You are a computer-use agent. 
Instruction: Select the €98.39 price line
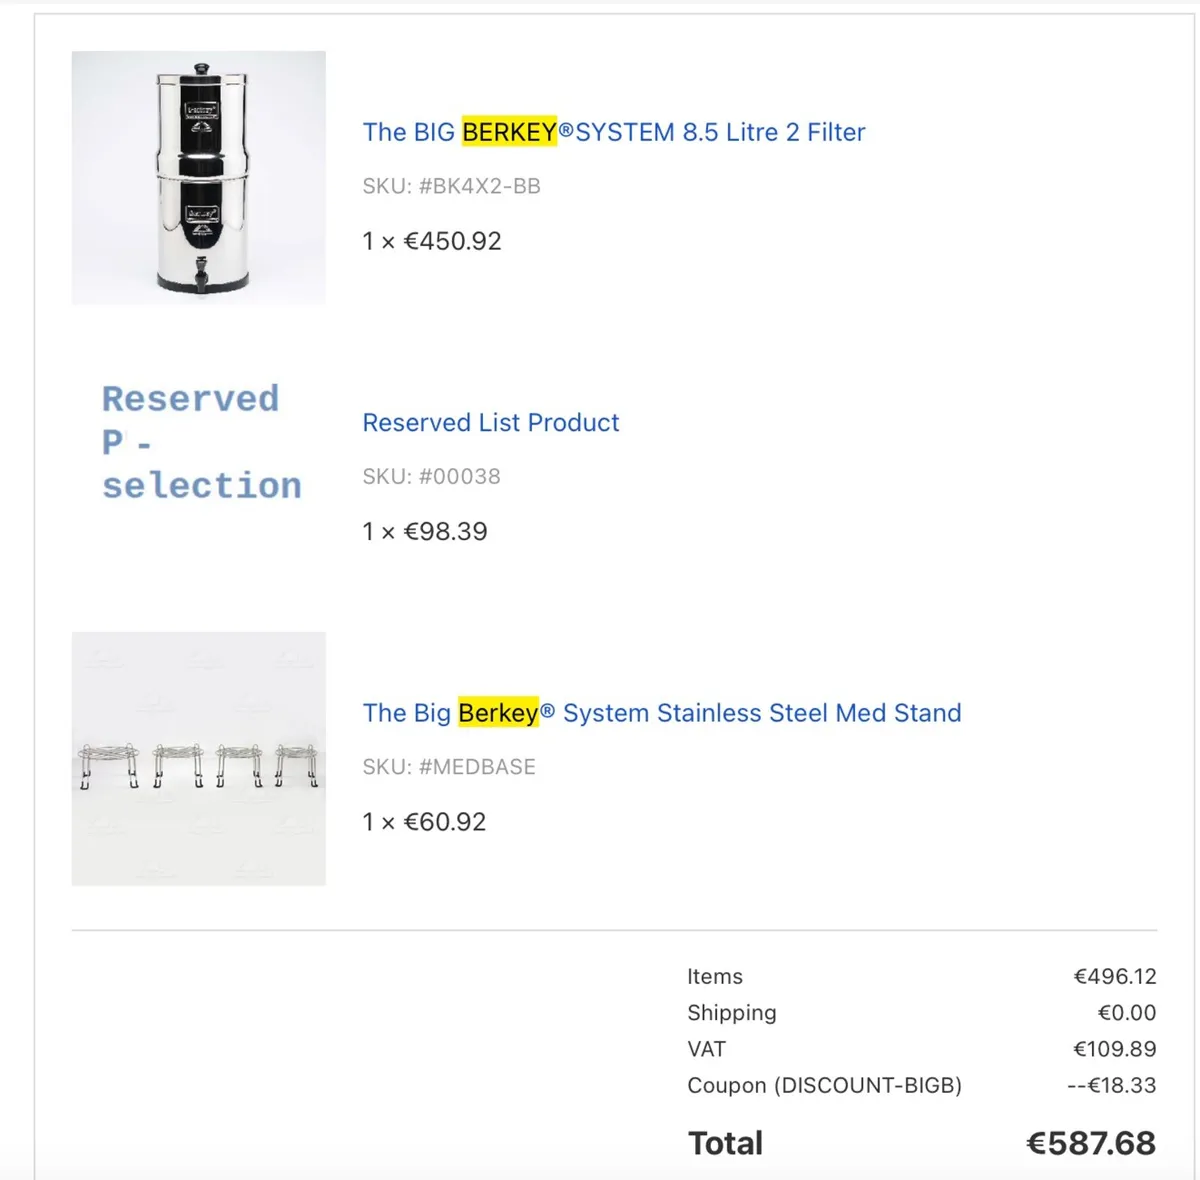pyautogui.click(x=424, y=531)
